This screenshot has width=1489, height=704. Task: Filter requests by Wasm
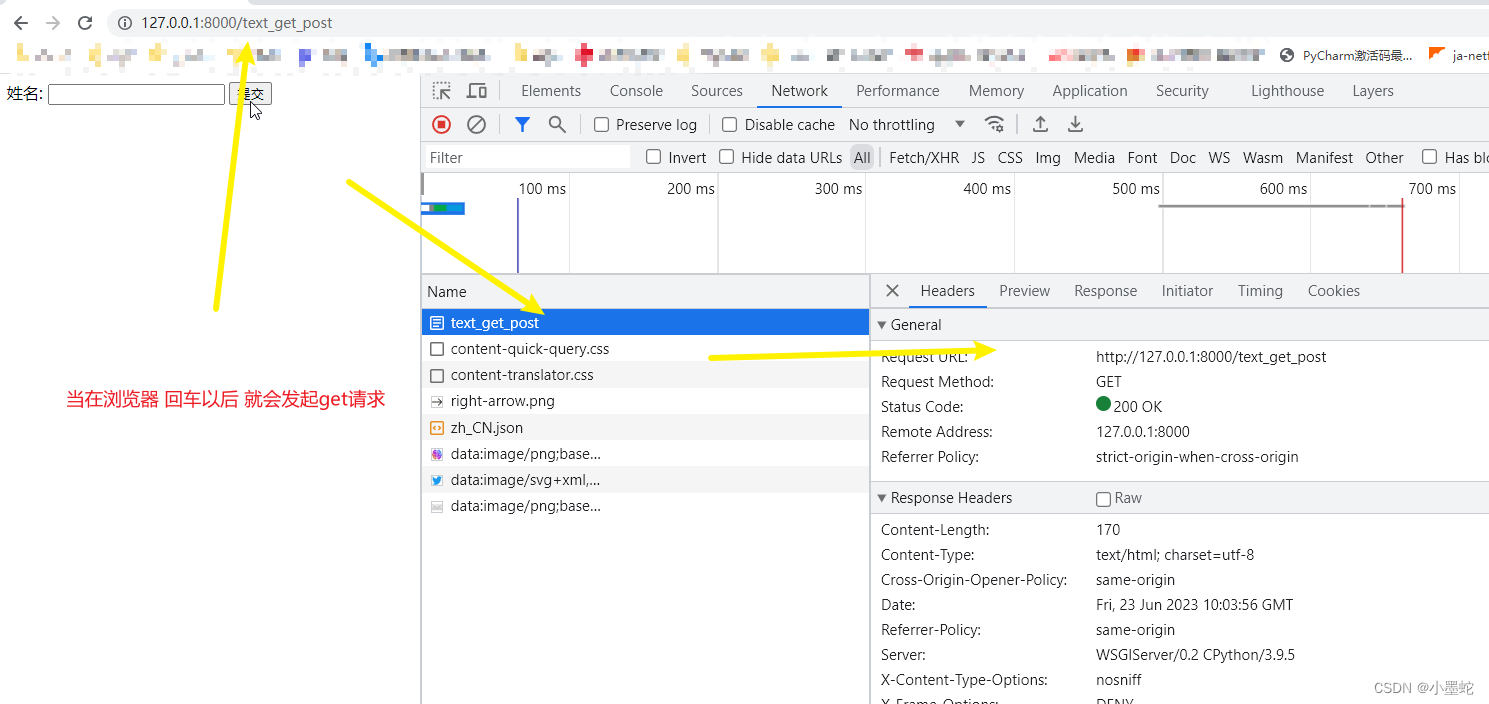1263,157
